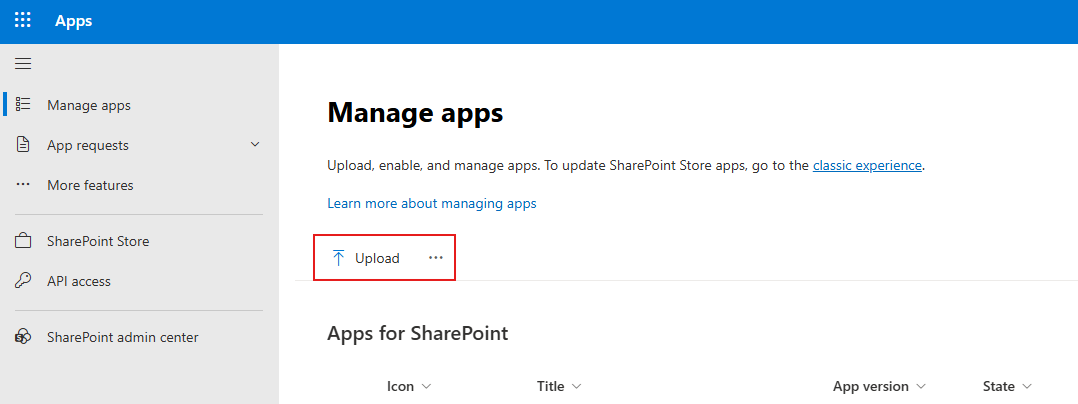The image size is (1078, 404).
Task: Click the SharePoint Store shopping bag icon
Action: click(23, 241)
